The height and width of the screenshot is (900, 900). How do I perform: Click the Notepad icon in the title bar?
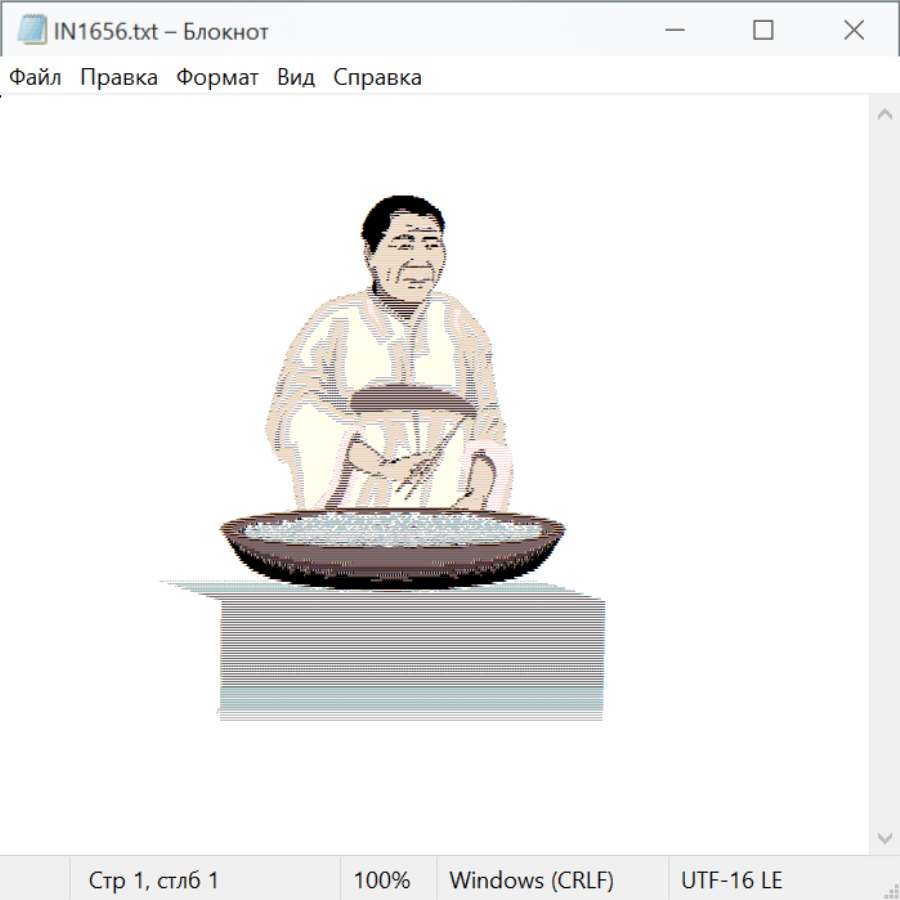(32, 31)
